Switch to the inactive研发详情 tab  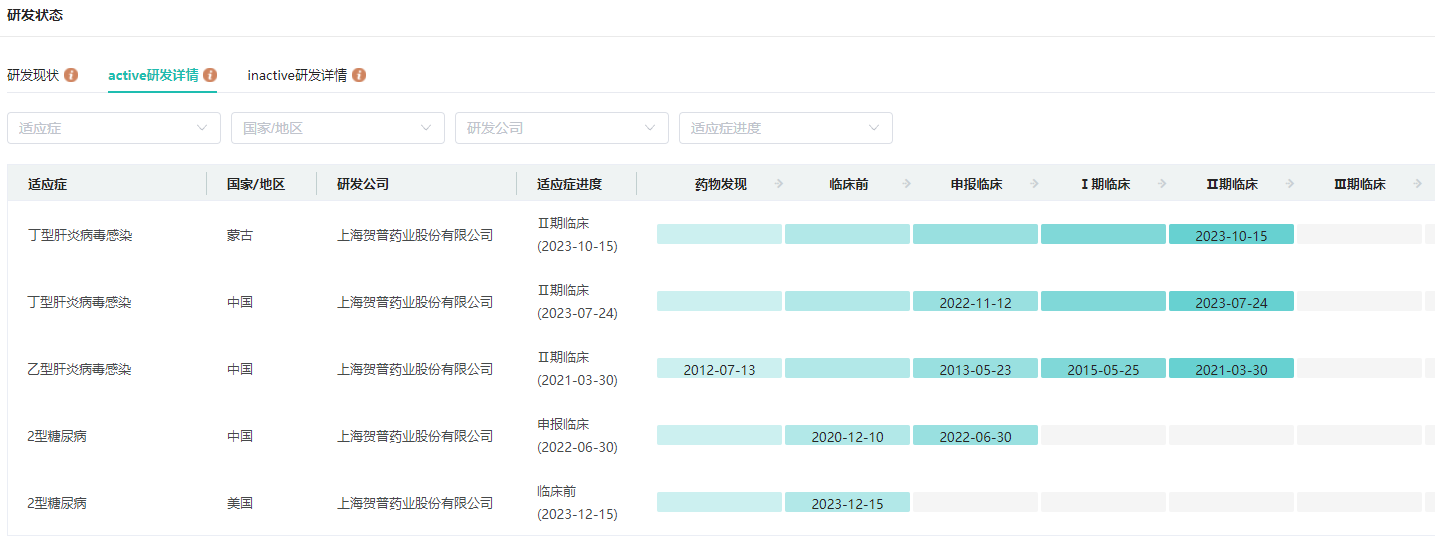[x=297, y=75]
